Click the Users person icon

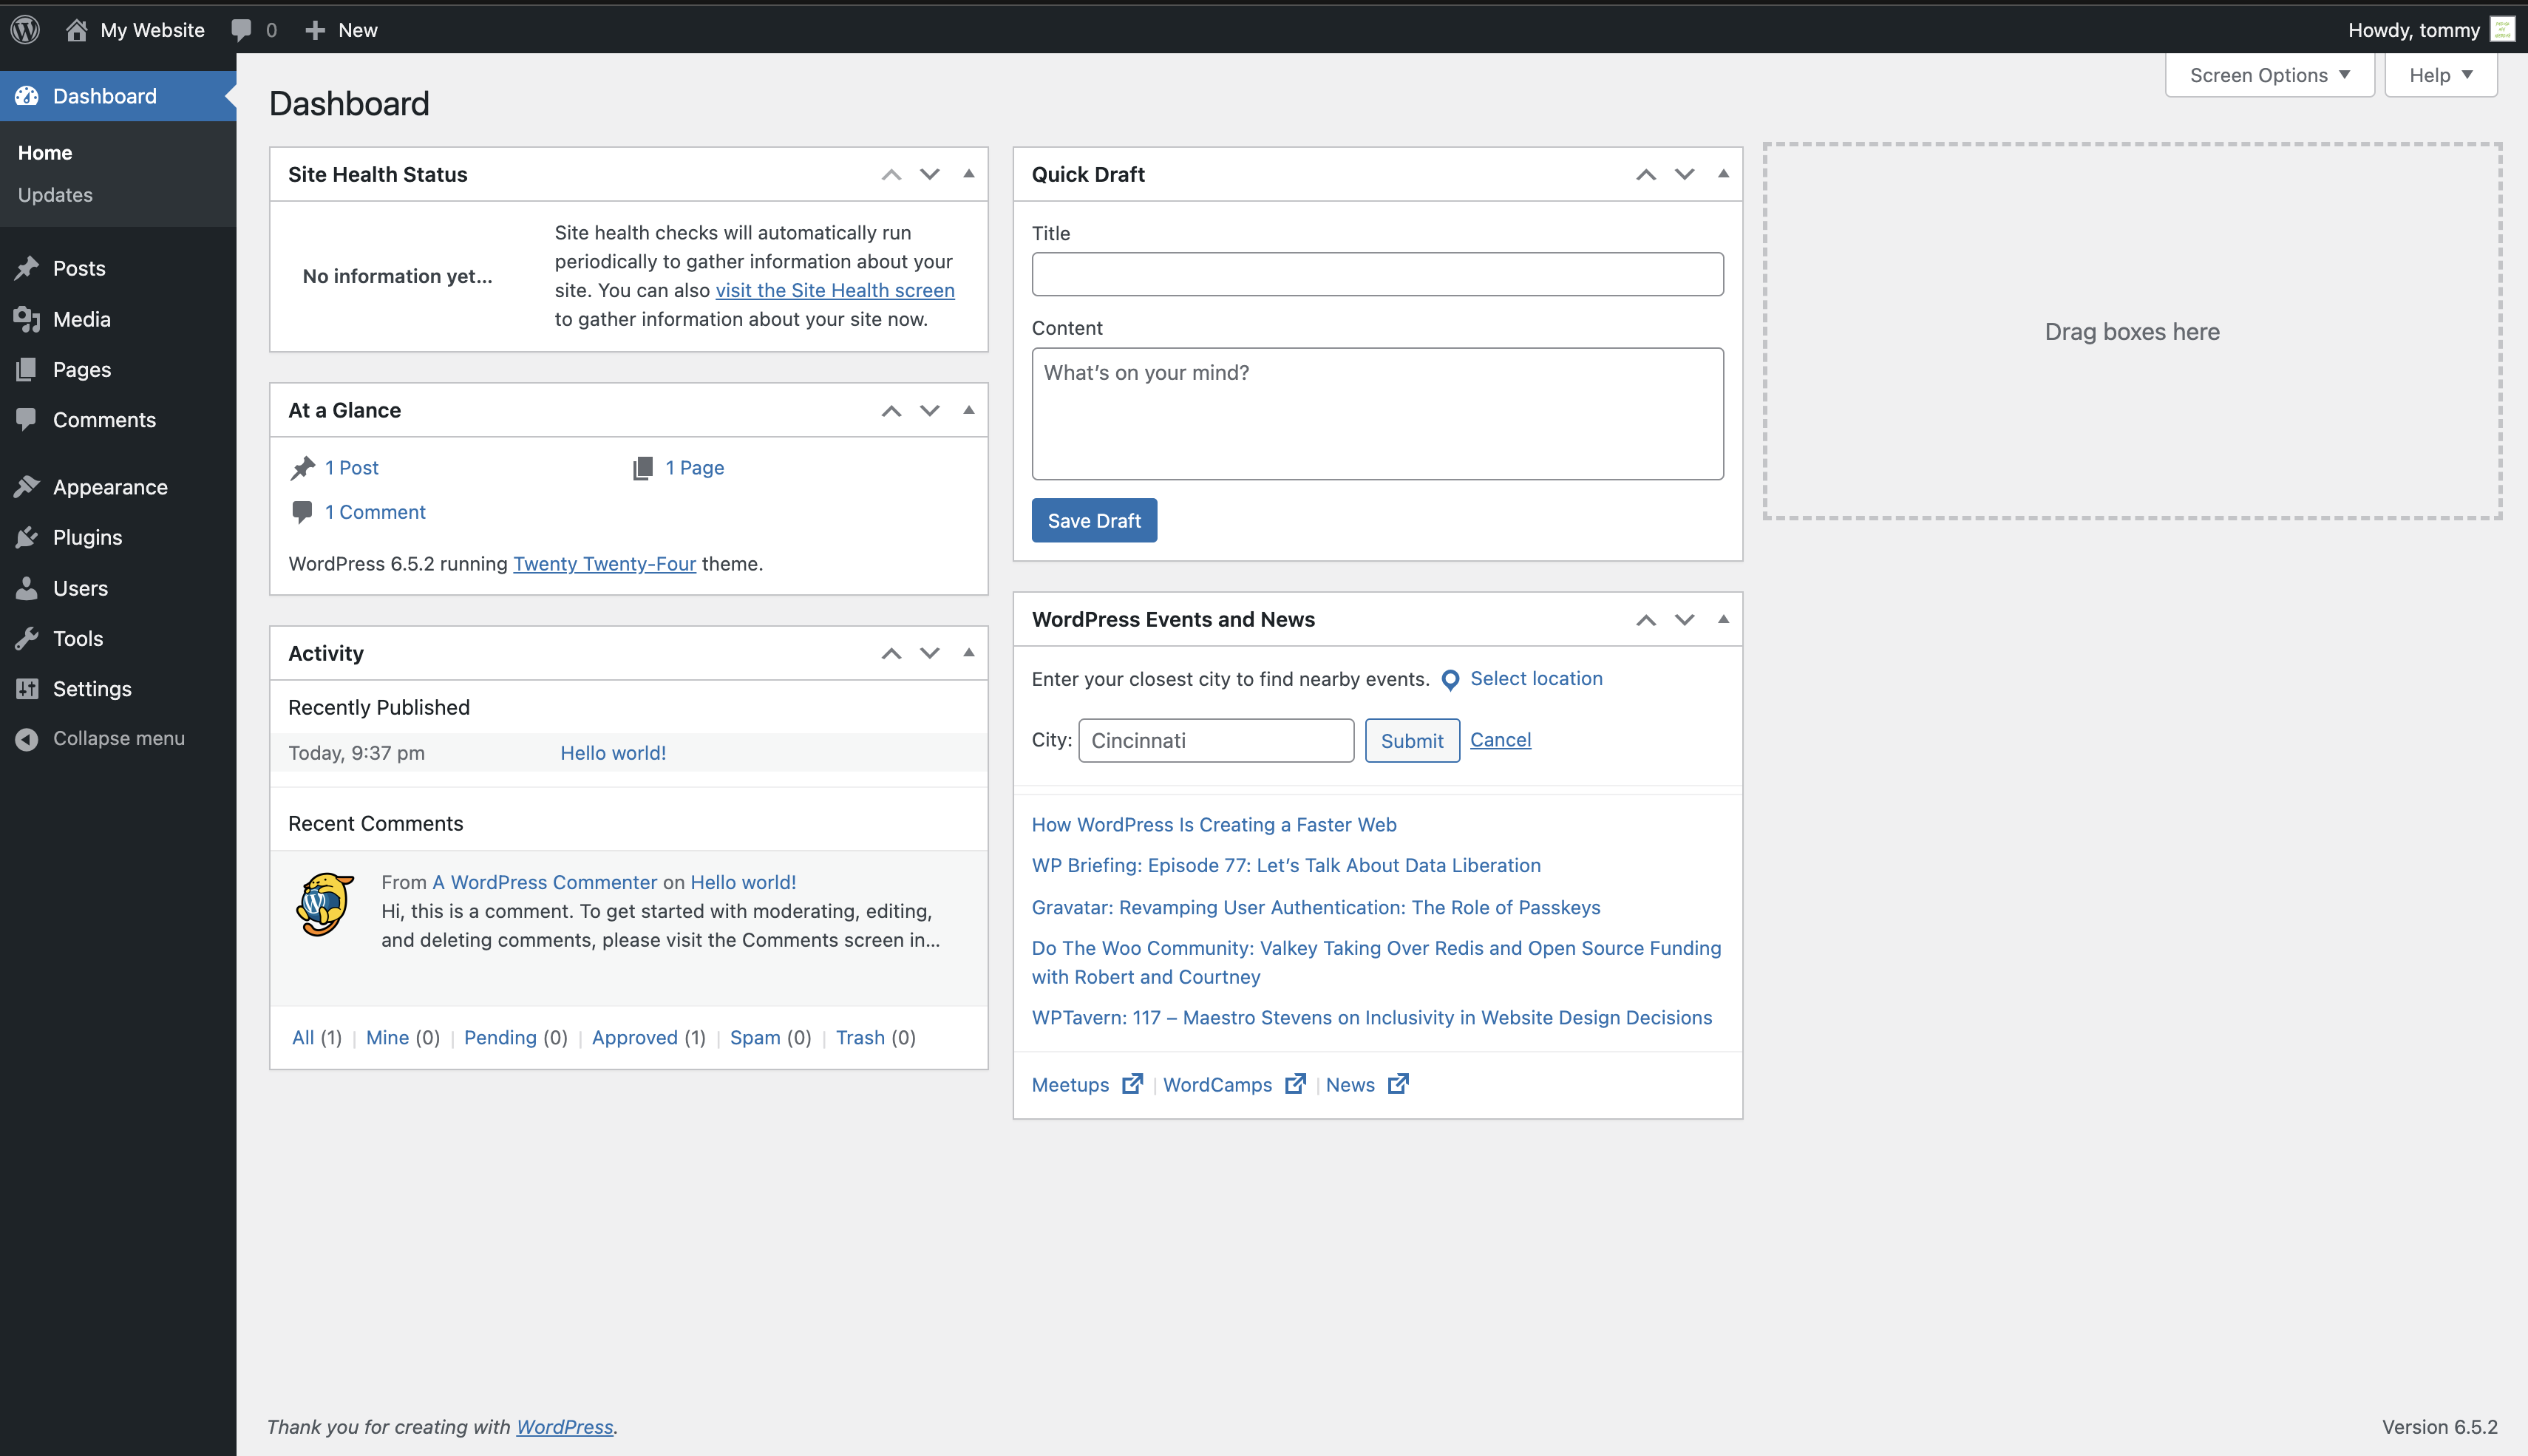[27, 588]
